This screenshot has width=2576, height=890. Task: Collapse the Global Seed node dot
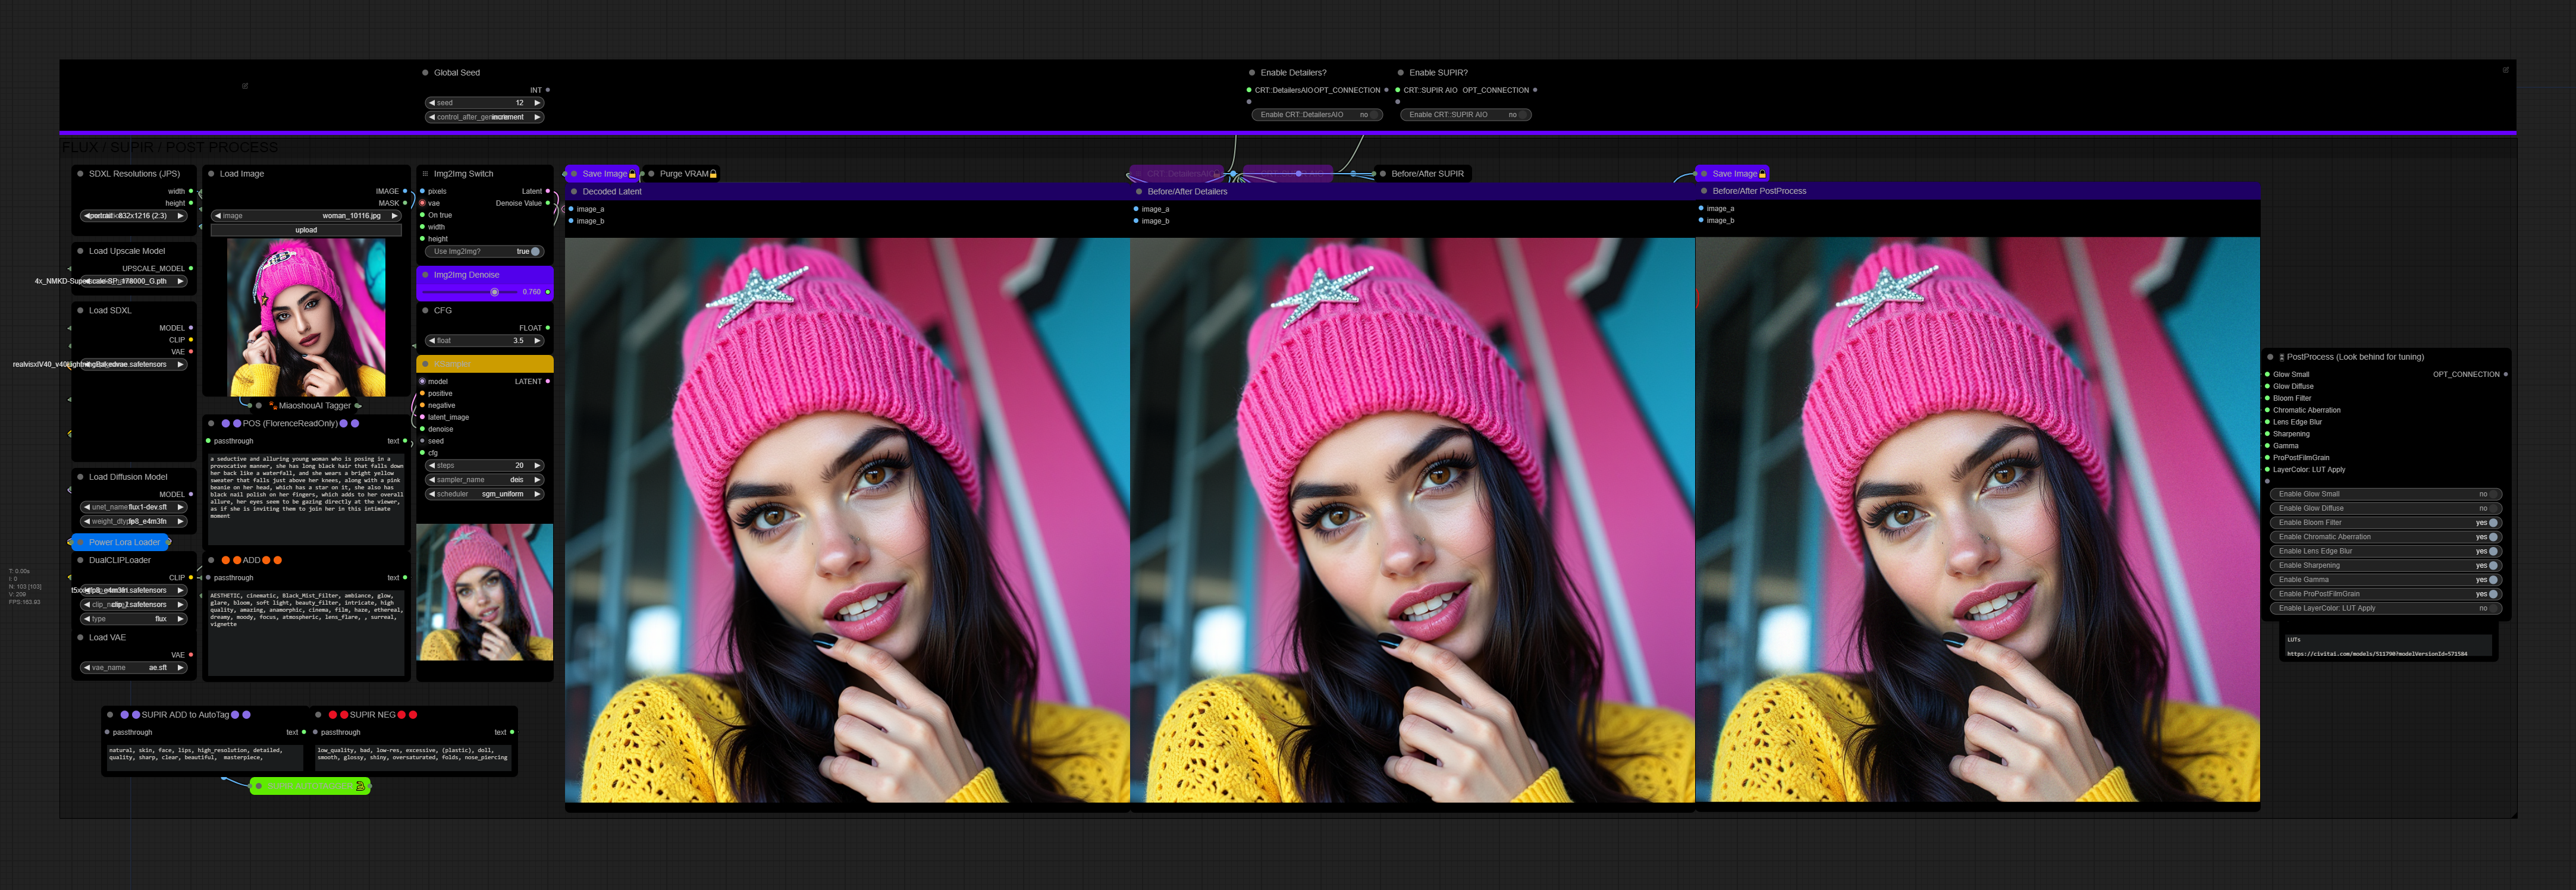425,73
